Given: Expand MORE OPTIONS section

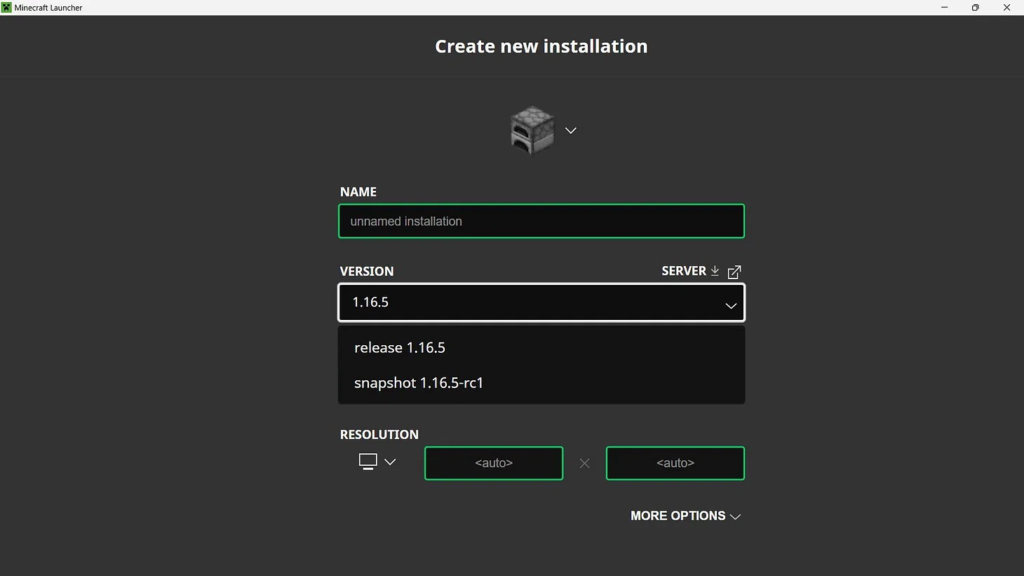Looking at the screenshot, I should (x=685, y=516).
